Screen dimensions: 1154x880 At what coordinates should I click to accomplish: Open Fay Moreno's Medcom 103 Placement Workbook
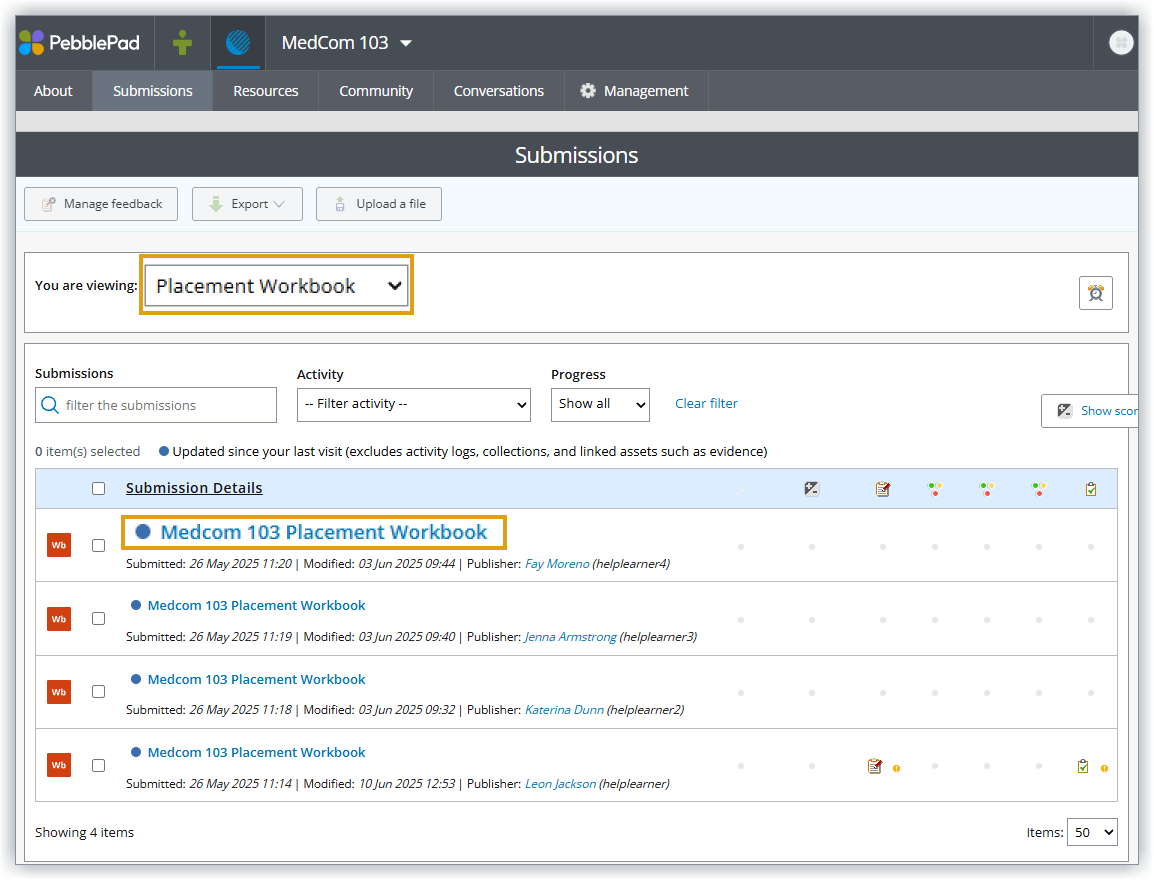324,532
